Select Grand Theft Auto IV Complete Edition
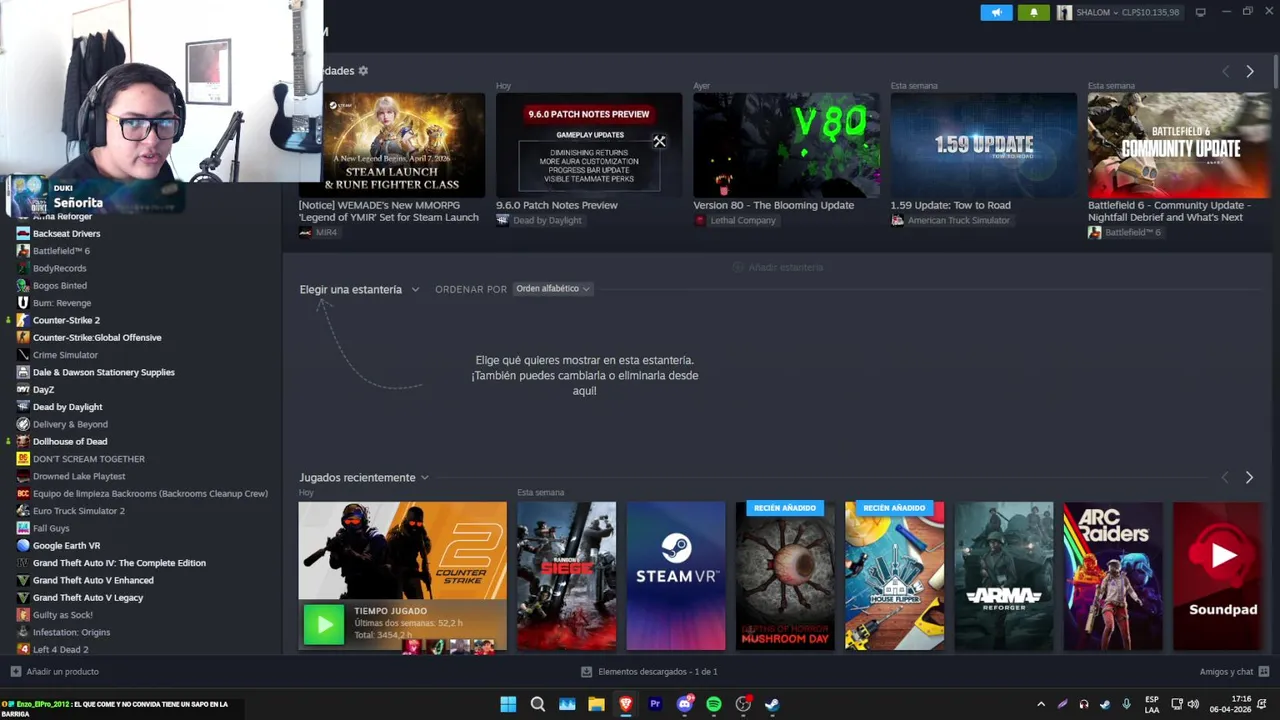This screenshot has width=1280, height=720. [119, 563]
